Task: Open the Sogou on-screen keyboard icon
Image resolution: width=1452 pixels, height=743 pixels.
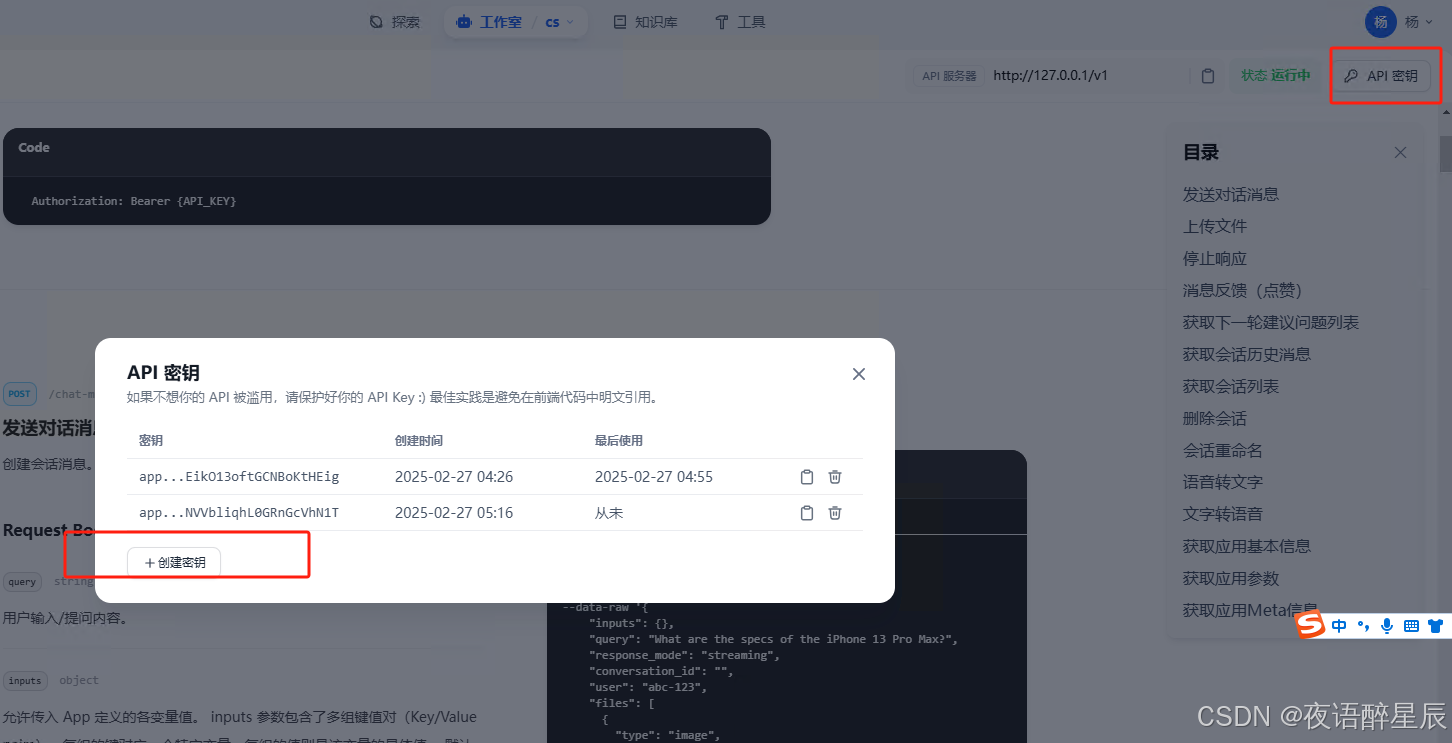Action: coord(1410,625)
